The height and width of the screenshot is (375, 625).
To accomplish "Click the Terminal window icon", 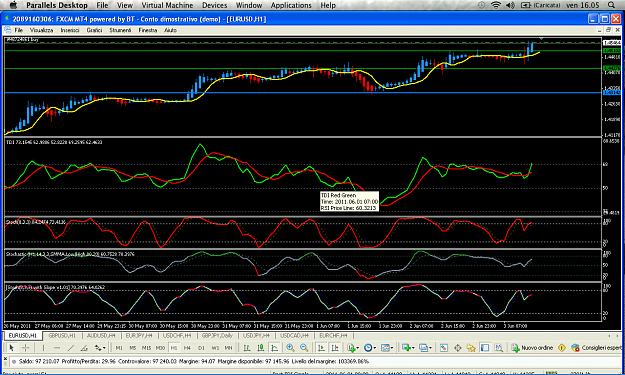I will 485,348.
